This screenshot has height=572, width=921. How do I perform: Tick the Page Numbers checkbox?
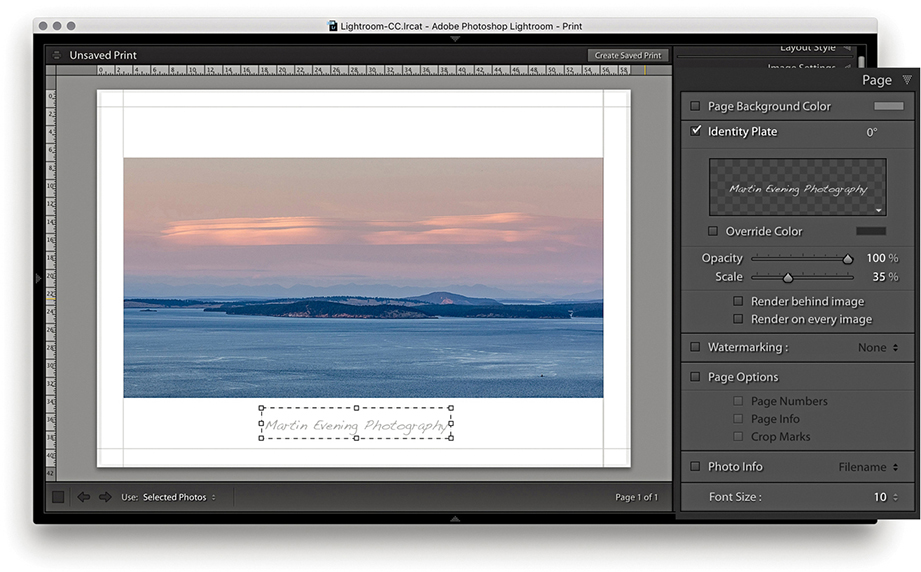pos(739,401)
